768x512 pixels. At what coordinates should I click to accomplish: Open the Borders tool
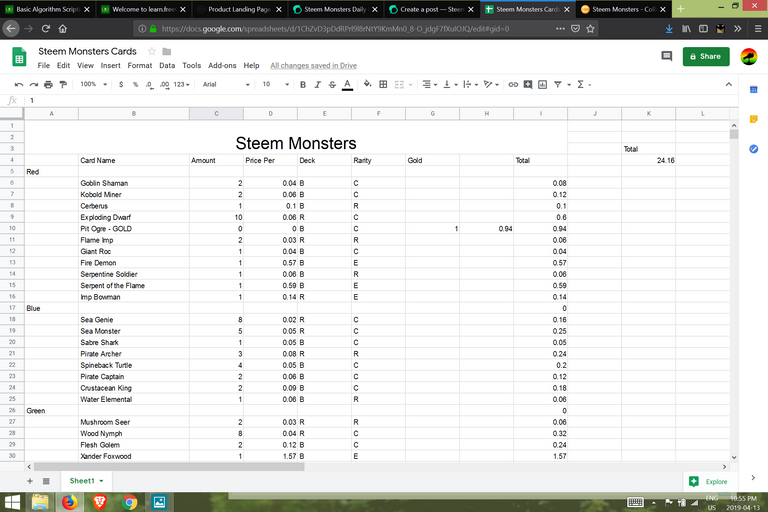[383, 85]
